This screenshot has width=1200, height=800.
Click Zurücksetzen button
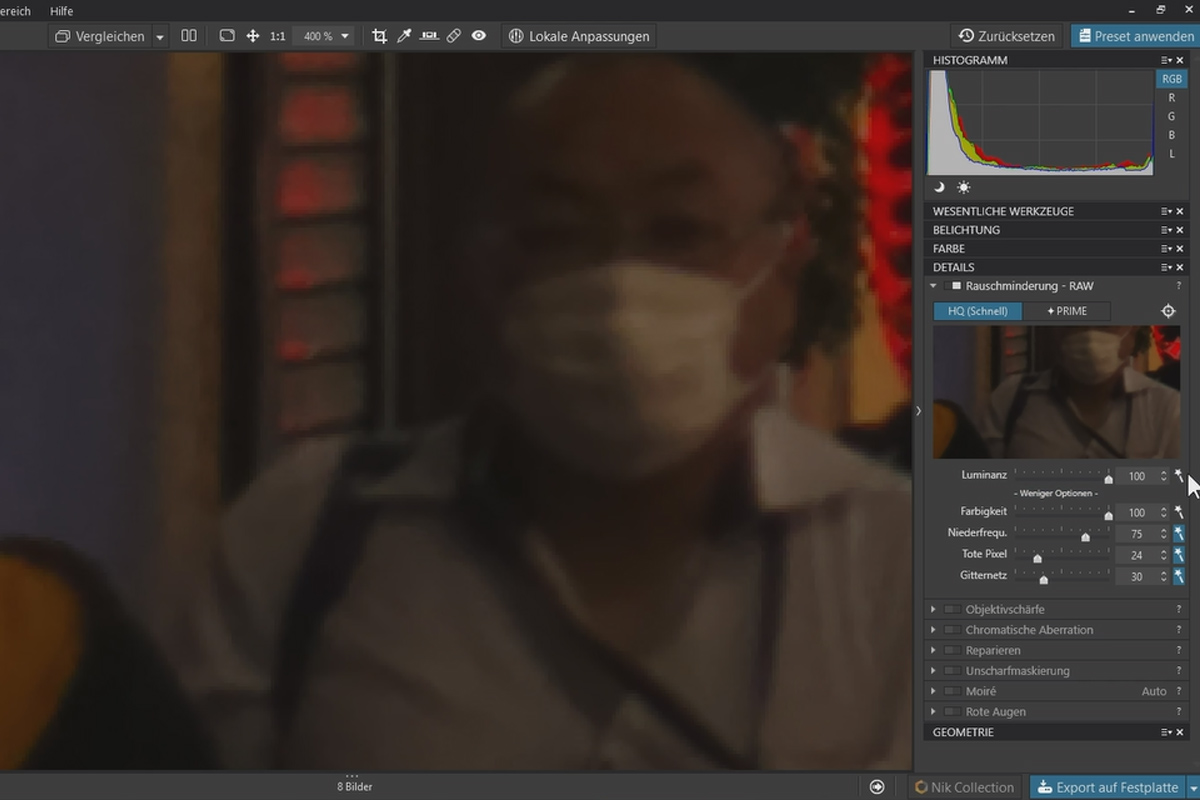point(1006,36)
